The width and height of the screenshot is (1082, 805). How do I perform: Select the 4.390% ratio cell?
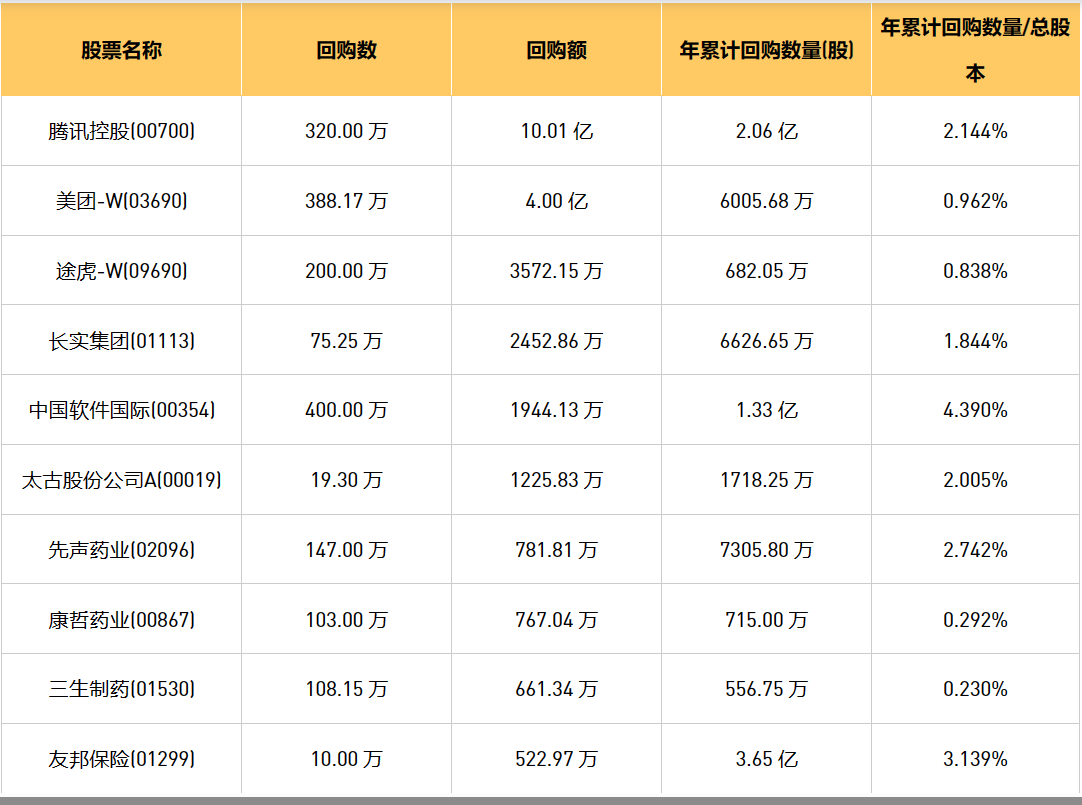click(x=975, y=410)
